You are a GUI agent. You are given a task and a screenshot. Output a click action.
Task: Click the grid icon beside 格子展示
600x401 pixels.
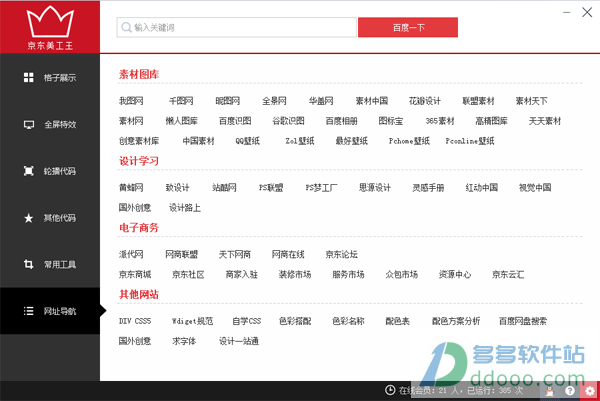pyautogui.click(x=29, y=78)
